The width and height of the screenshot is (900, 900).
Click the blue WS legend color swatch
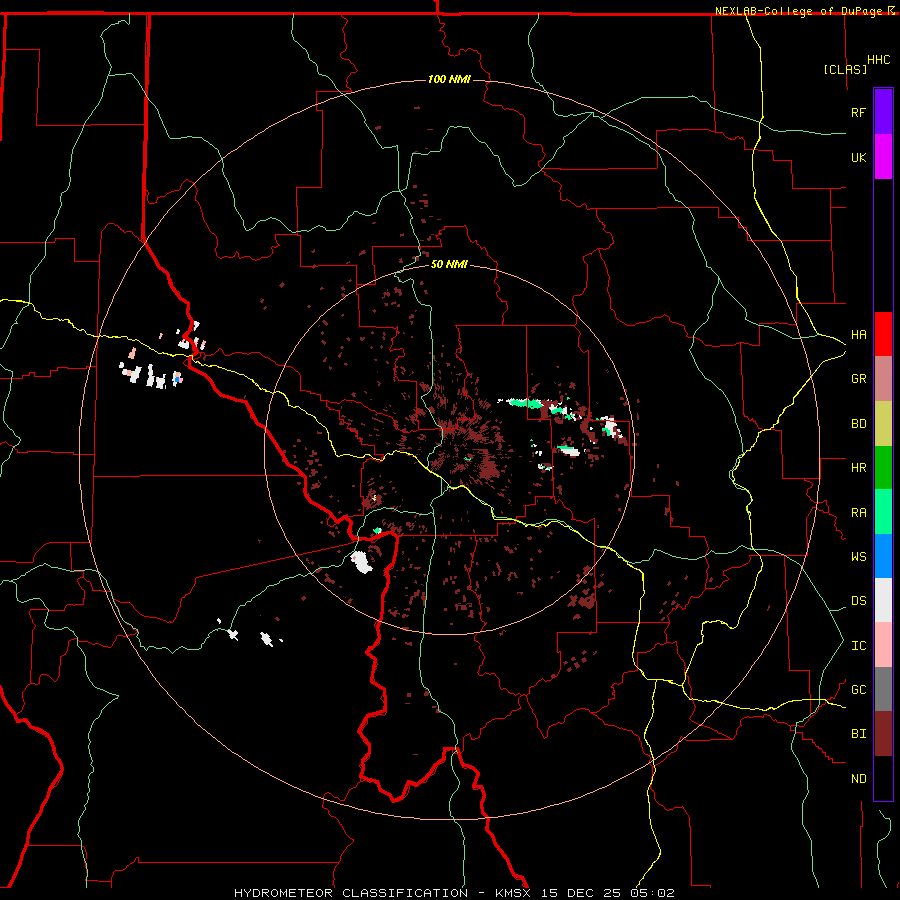tap(883, 556)
